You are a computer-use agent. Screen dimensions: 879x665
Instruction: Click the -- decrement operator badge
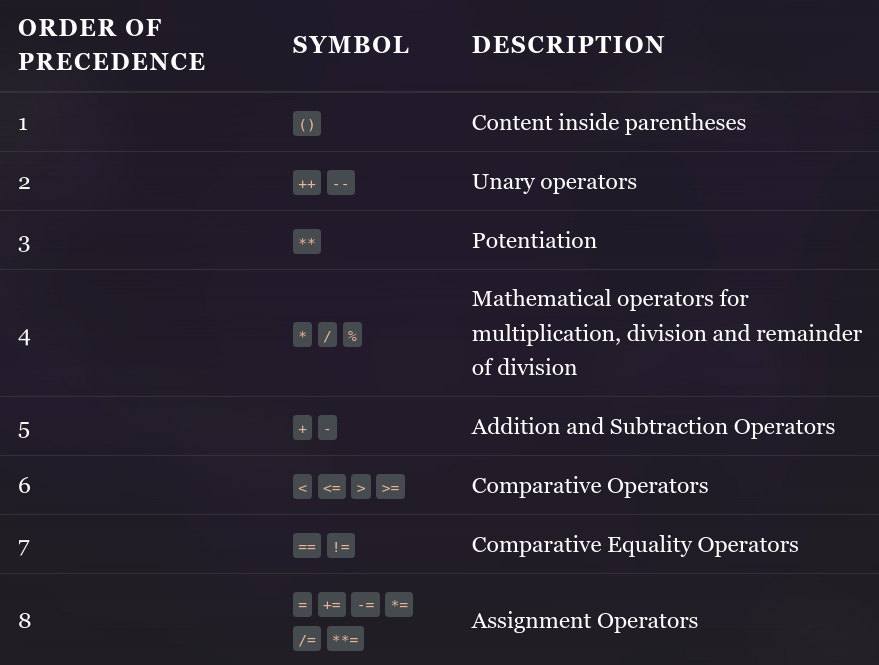pyautogui.click(x=341, y=183)
